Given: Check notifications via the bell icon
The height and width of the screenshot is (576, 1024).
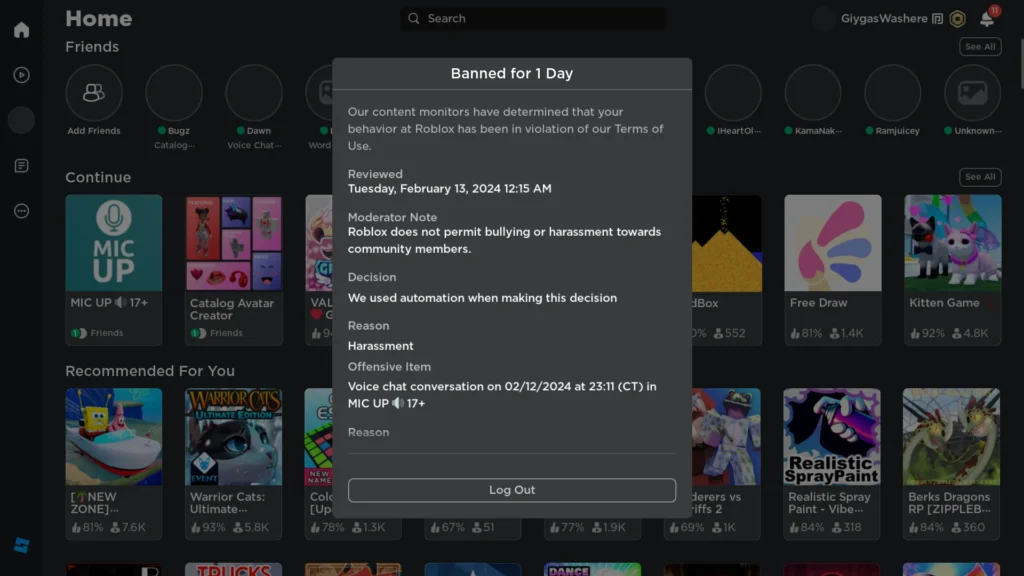Looking at the screenshot, I should 985,18.
